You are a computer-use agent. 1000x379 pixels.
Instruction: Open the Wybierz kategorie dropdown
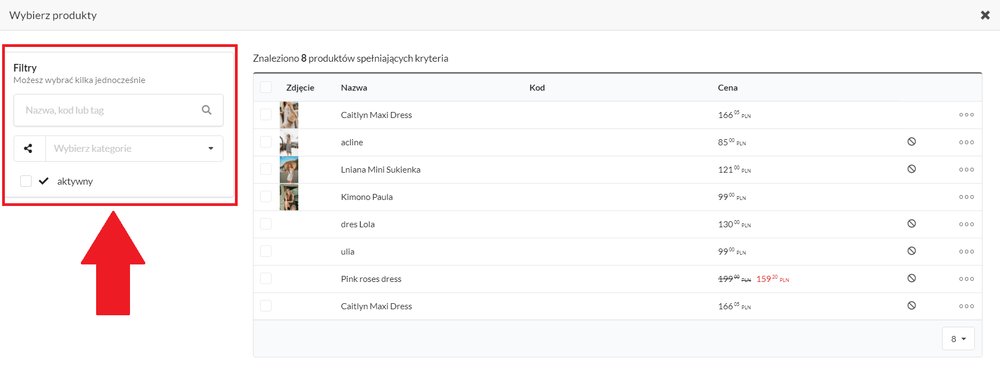point(134,148)
